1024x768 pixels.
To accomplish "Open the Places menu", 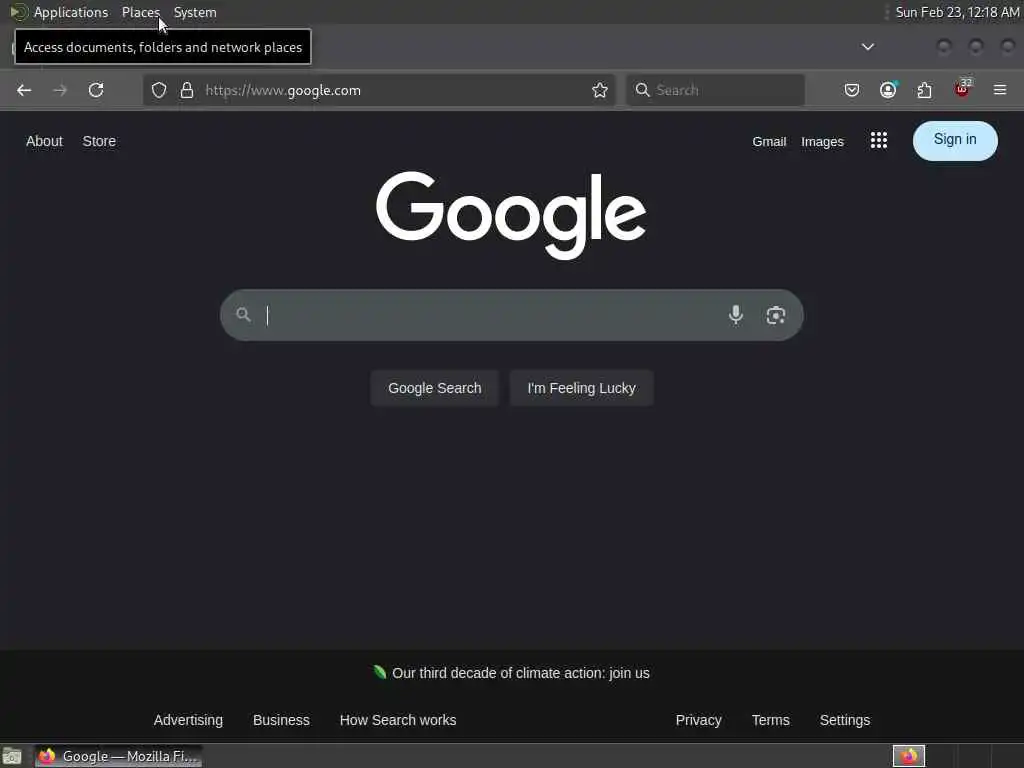I will [x=140, y=12].
